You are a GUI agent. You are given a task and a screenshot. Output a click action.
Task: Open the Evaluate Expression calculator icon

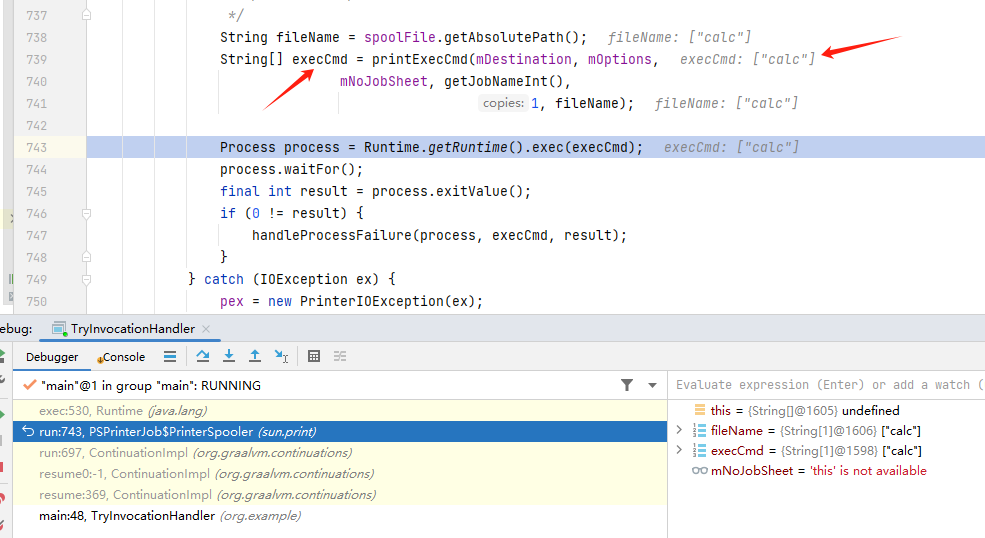(x=314, y=356)
